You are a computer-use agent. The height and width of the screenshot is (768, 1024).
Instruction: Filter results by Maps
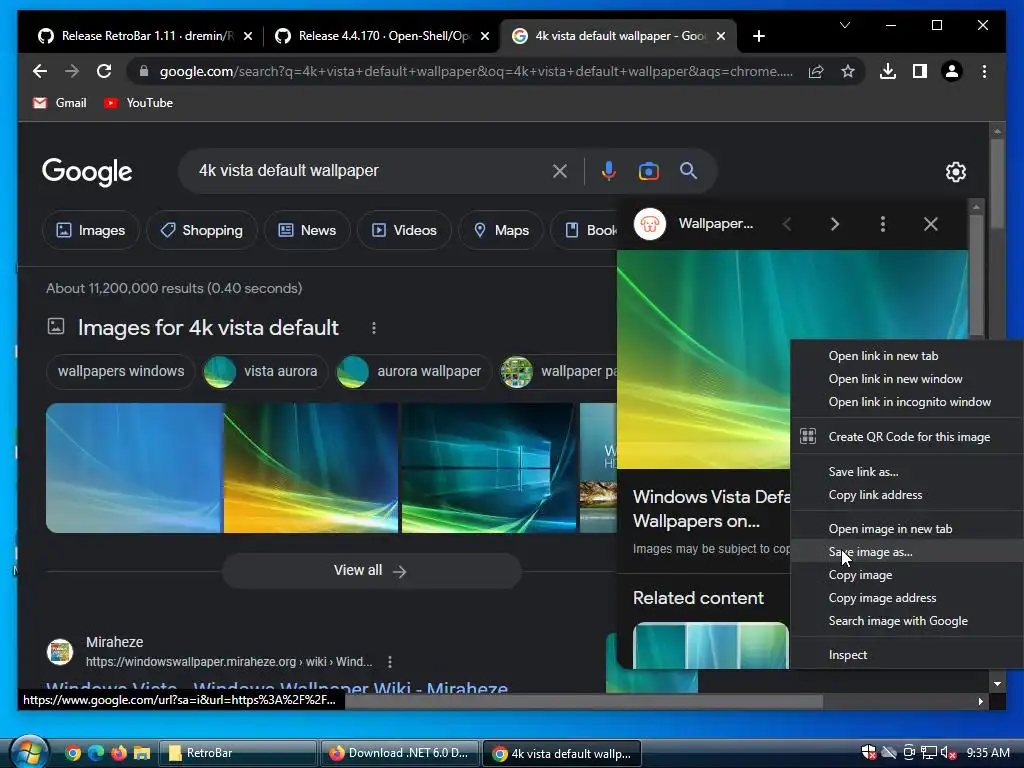501,230
